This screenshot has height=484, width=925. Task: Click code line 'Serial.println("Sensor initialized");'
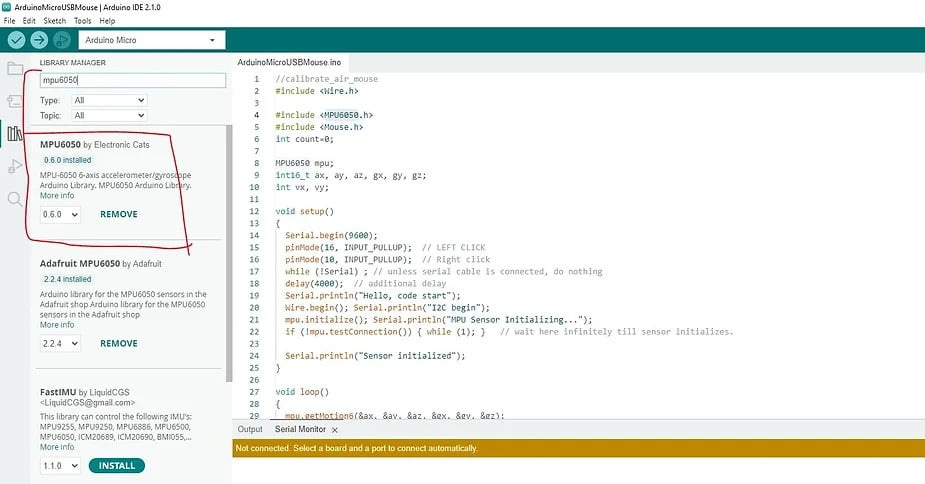click(x=375, y=356)
